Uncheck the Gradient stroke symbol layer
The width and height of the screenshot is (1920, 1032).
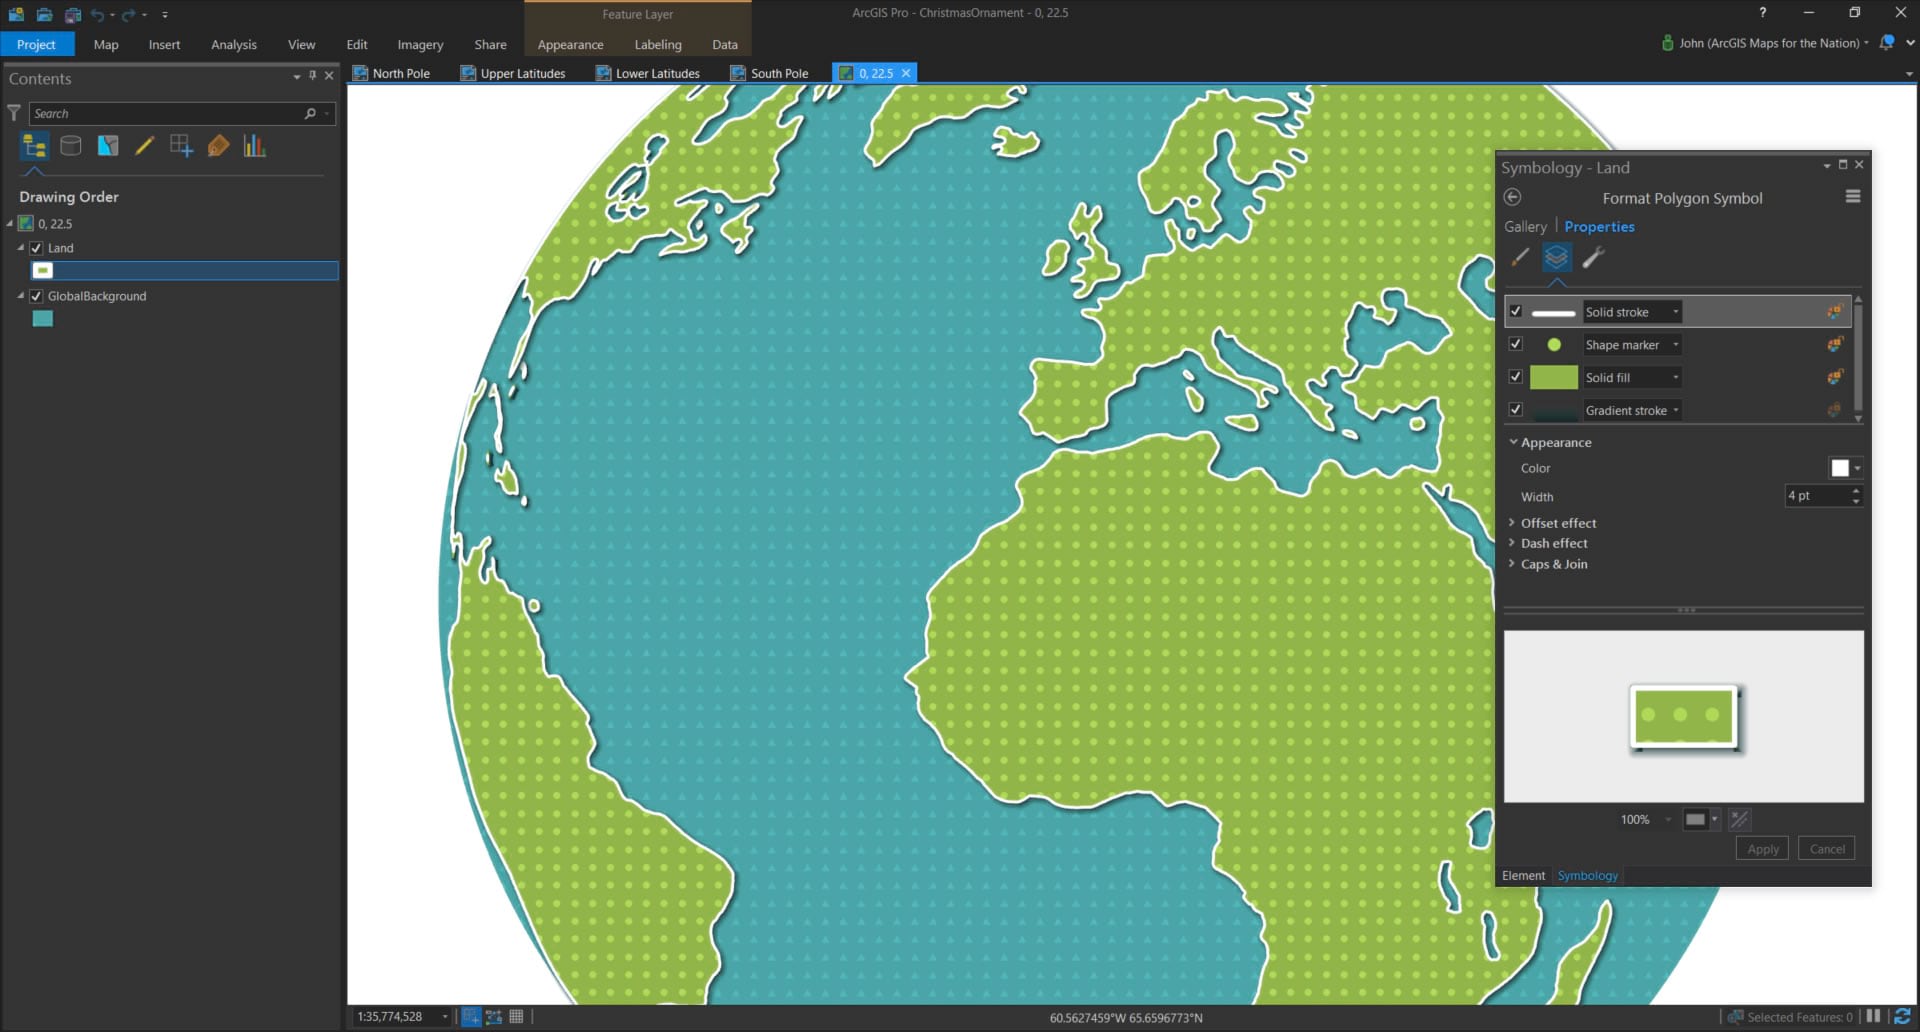tap(1516, 410)
